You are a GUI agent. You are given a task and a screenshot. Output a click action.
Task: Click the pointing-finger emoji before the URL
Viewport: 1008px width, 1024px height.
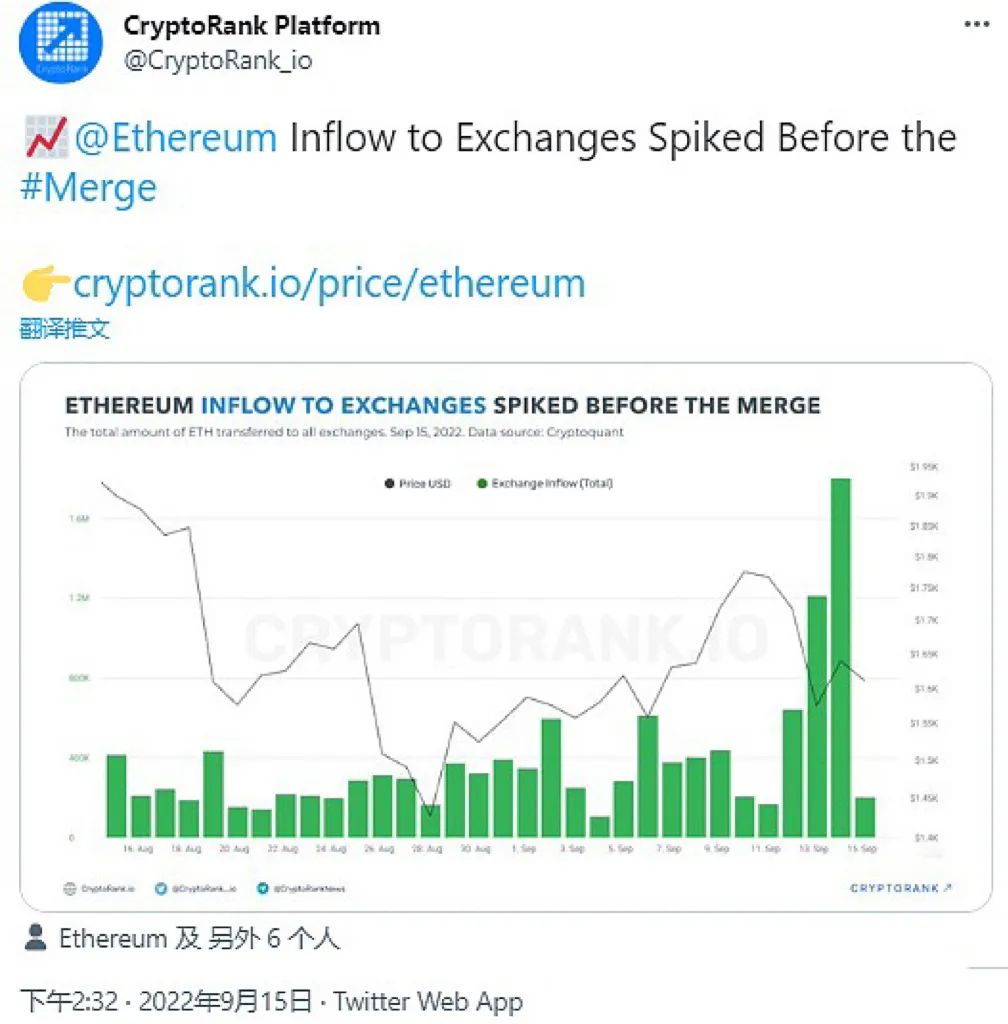(x=44, y=284)
